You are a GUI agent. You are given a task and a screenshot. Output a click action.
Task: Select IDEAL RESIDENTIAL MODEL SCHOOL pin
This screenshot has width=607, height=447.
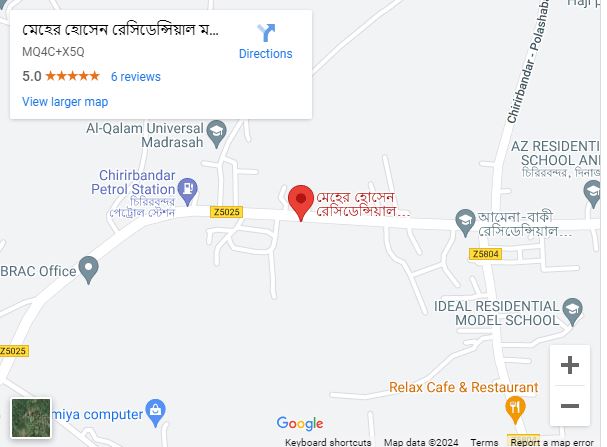click(573, 312)
